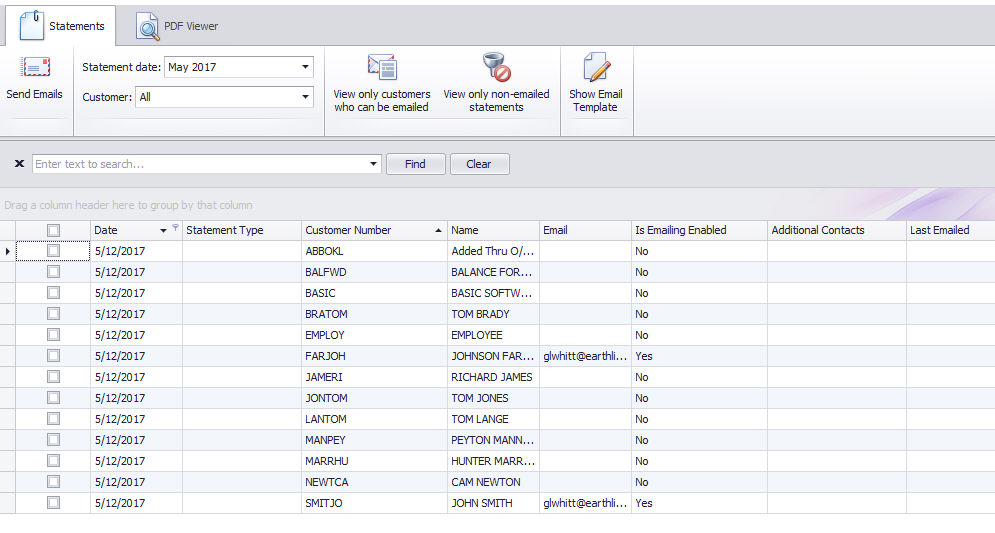The height and width of the screenshot is (533, 995).
Task: Switch to the PDF Viewer tab
Action: pos(178,26)
